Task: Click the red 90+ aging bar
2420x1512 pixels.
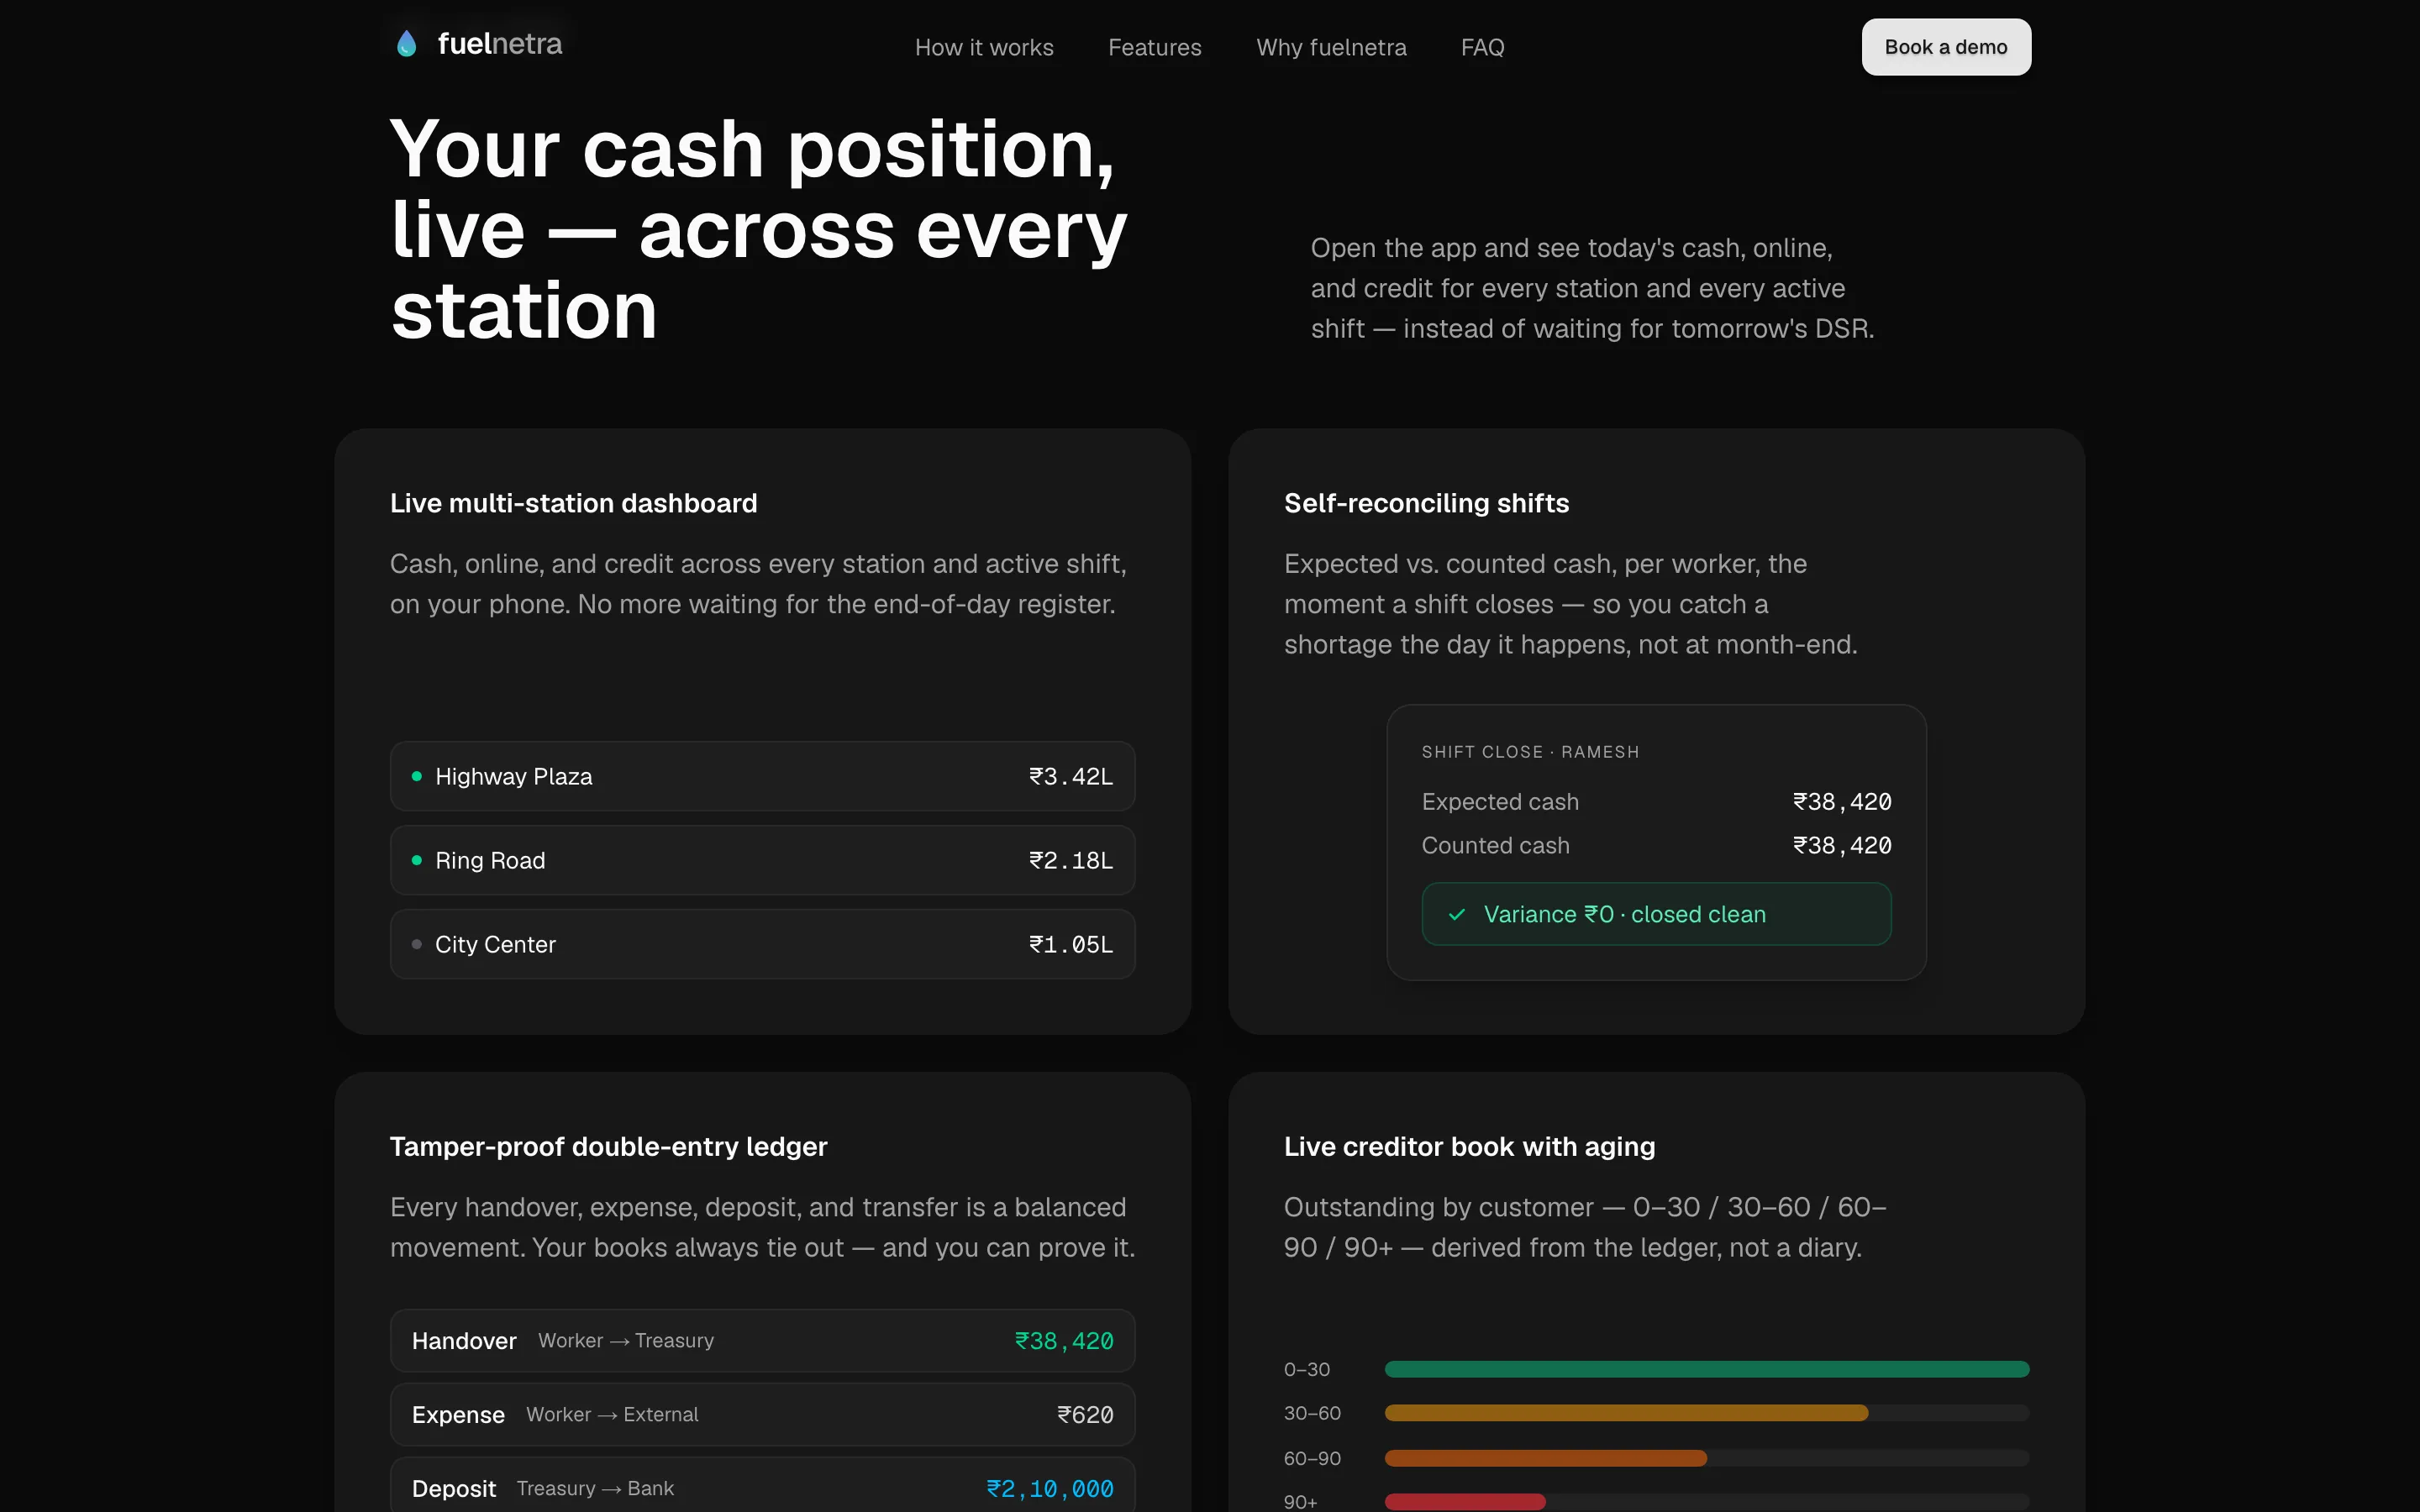Action: 1465,1502
